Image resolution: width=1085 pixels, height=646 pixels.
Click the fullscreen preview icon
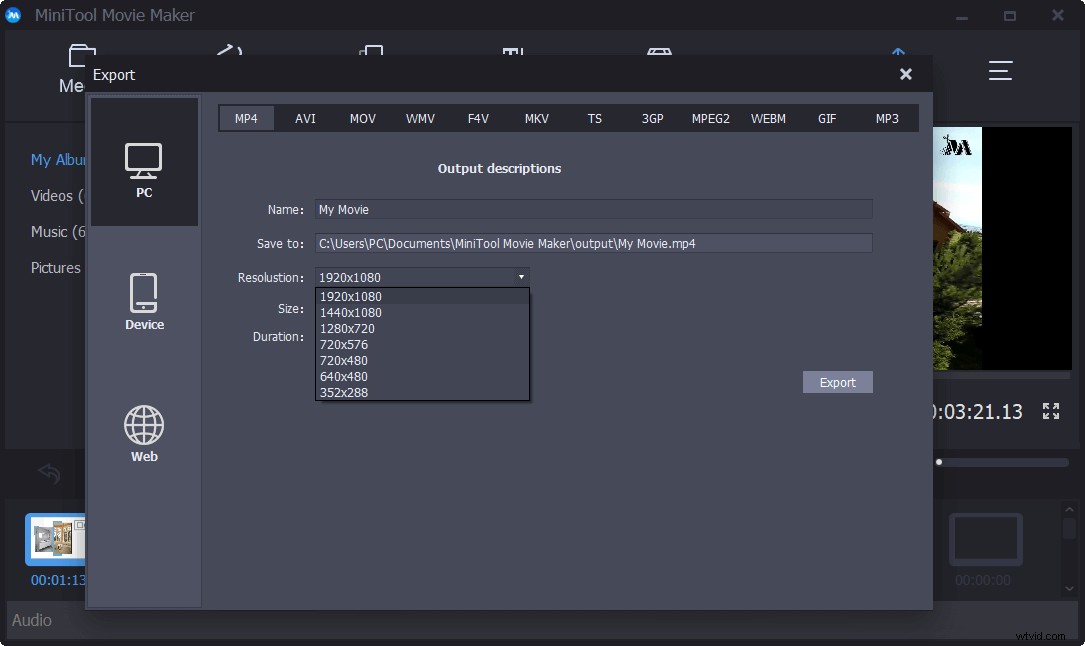point(1051,410)
